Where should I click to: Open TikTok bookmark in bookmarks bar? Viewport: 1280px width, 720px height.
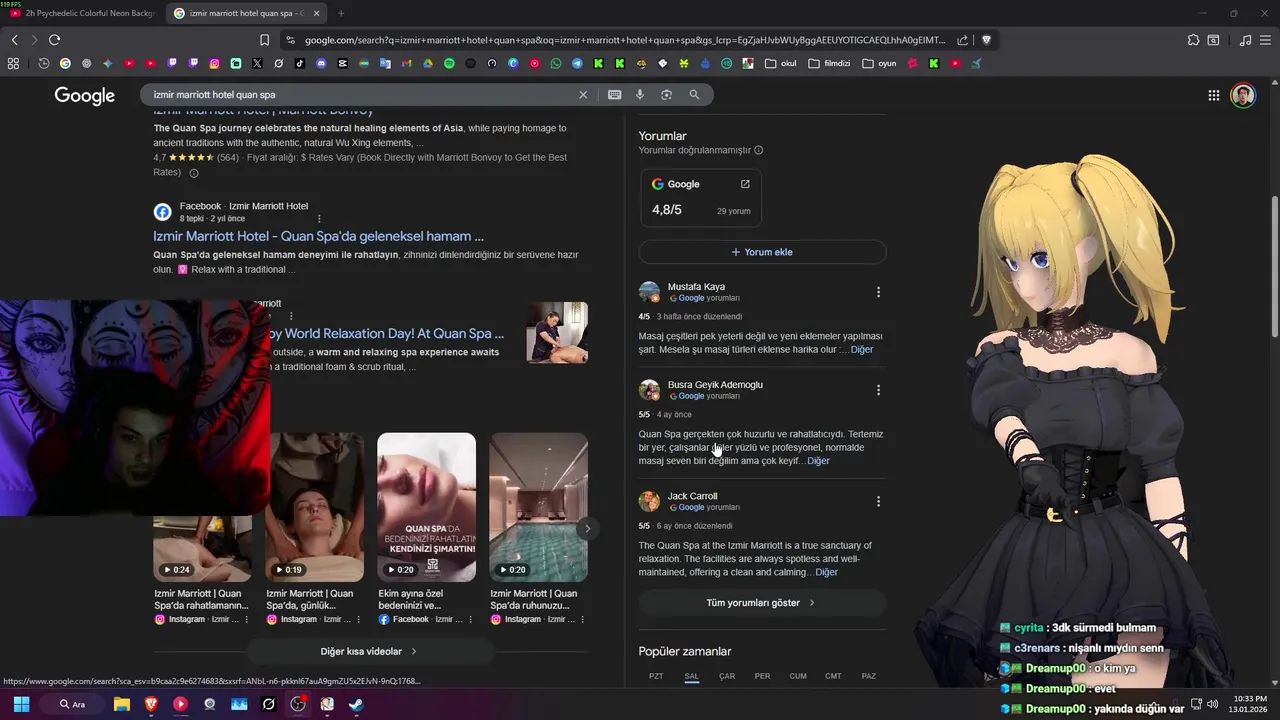pos(300,63)
